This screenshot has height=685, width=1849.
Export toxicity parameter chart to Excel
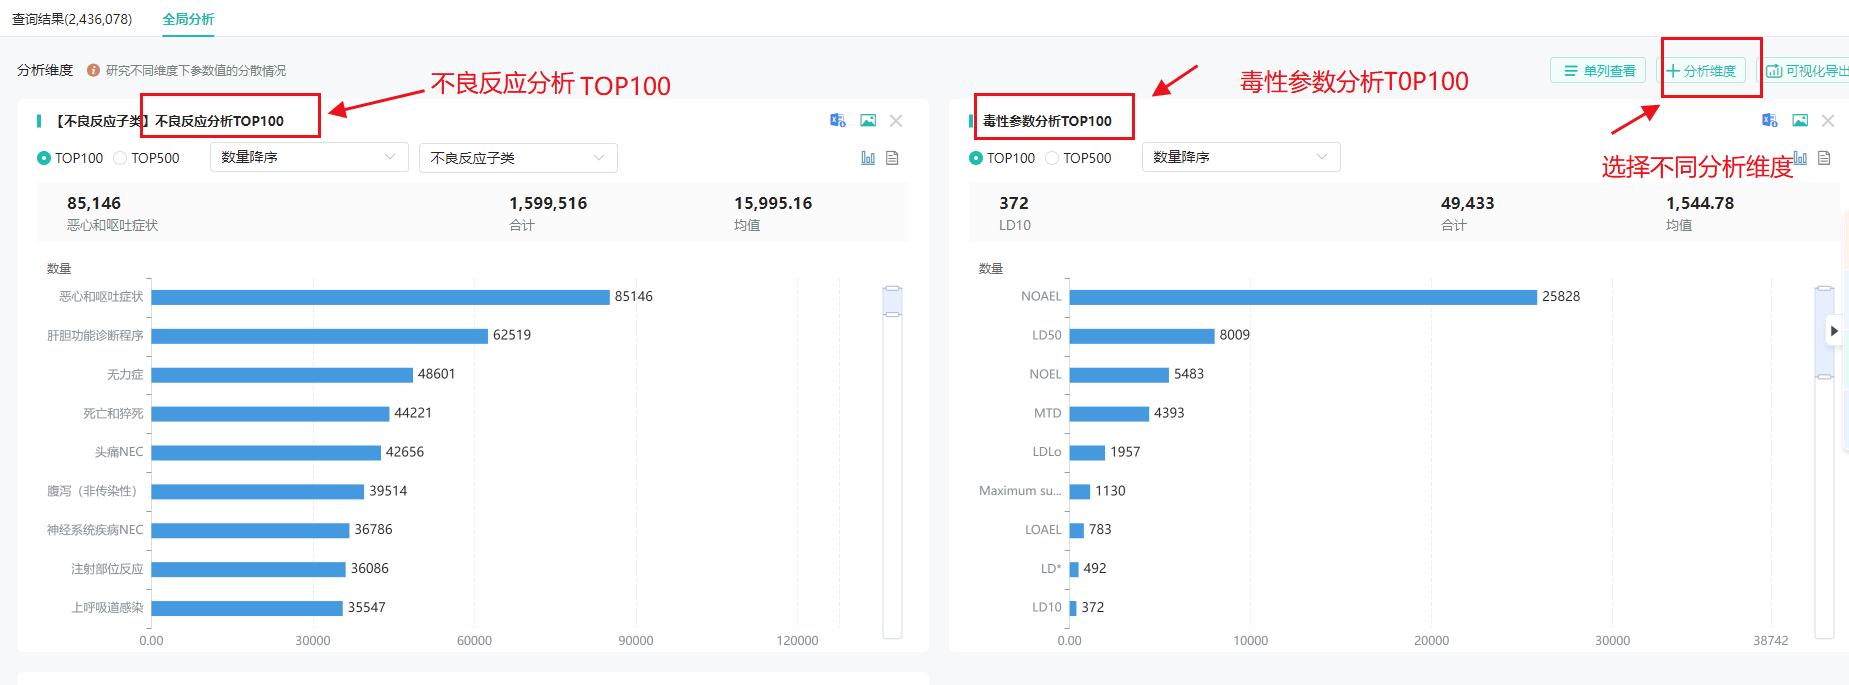(1770, 121)
